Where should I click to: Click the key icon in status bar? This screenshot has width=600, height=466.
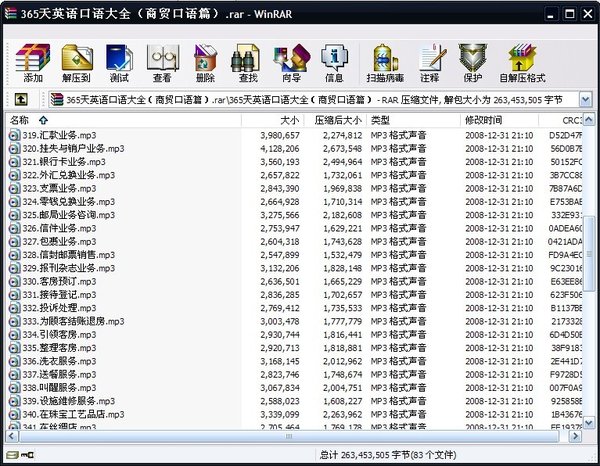(28, 455)
